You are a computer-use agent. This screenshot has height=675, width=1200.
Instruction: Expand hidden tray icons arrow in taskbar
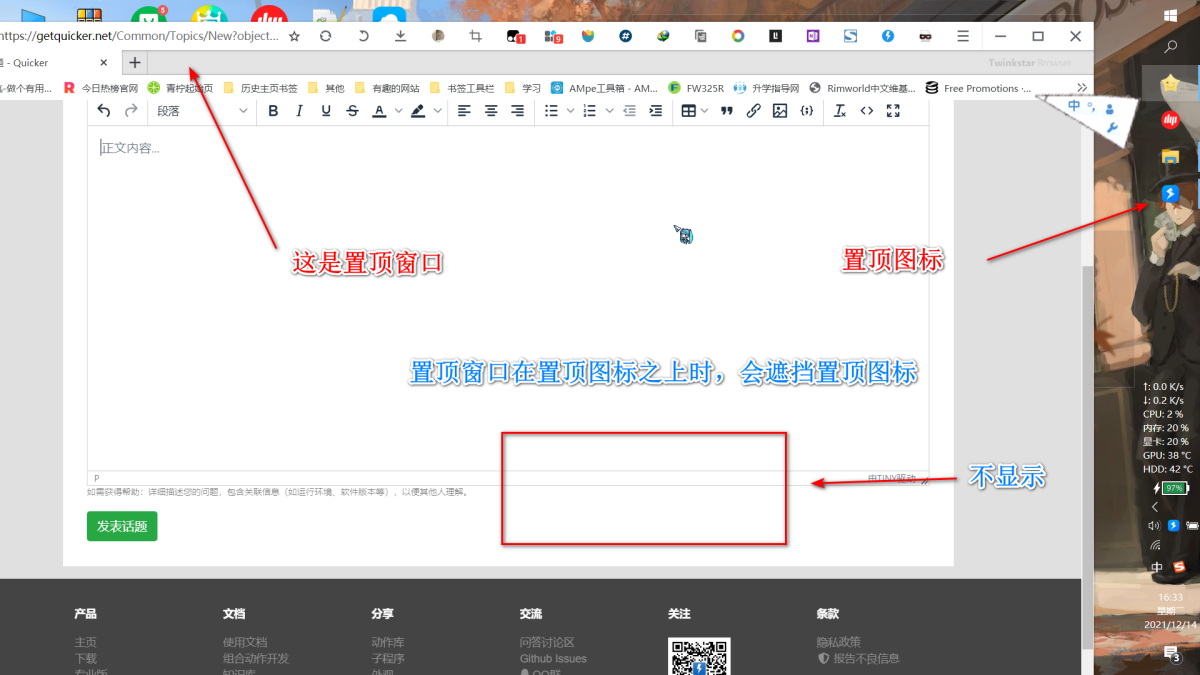point(1155,507)
